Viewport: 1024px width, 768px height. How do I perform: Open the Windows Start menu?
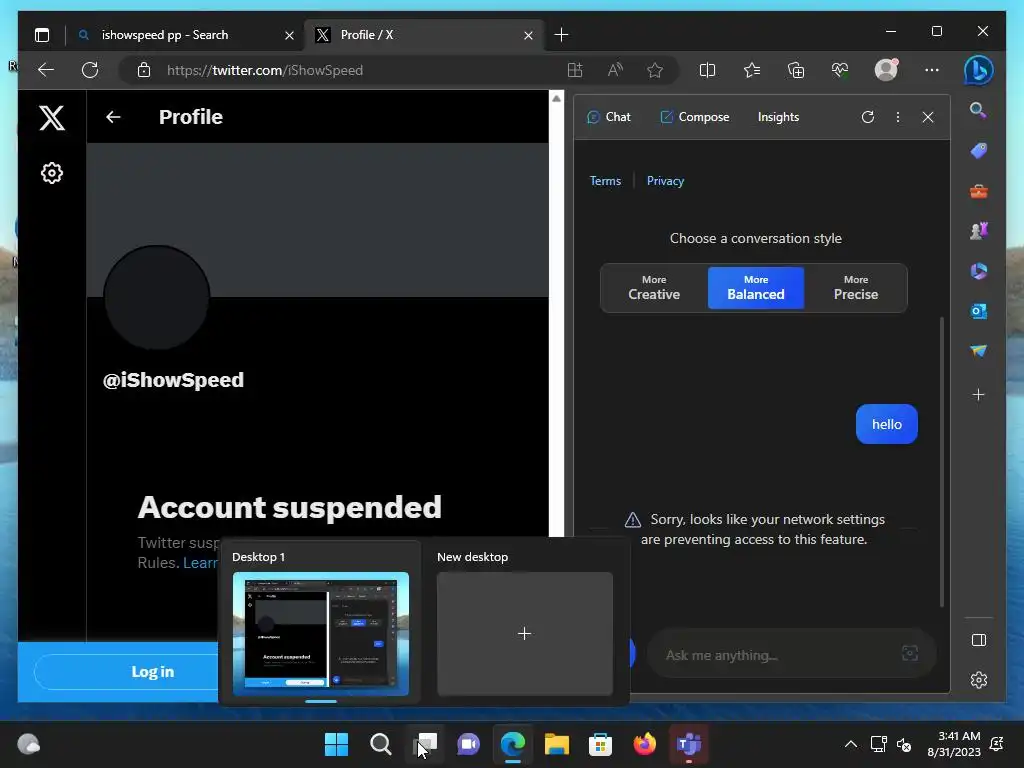pos(337,744)
